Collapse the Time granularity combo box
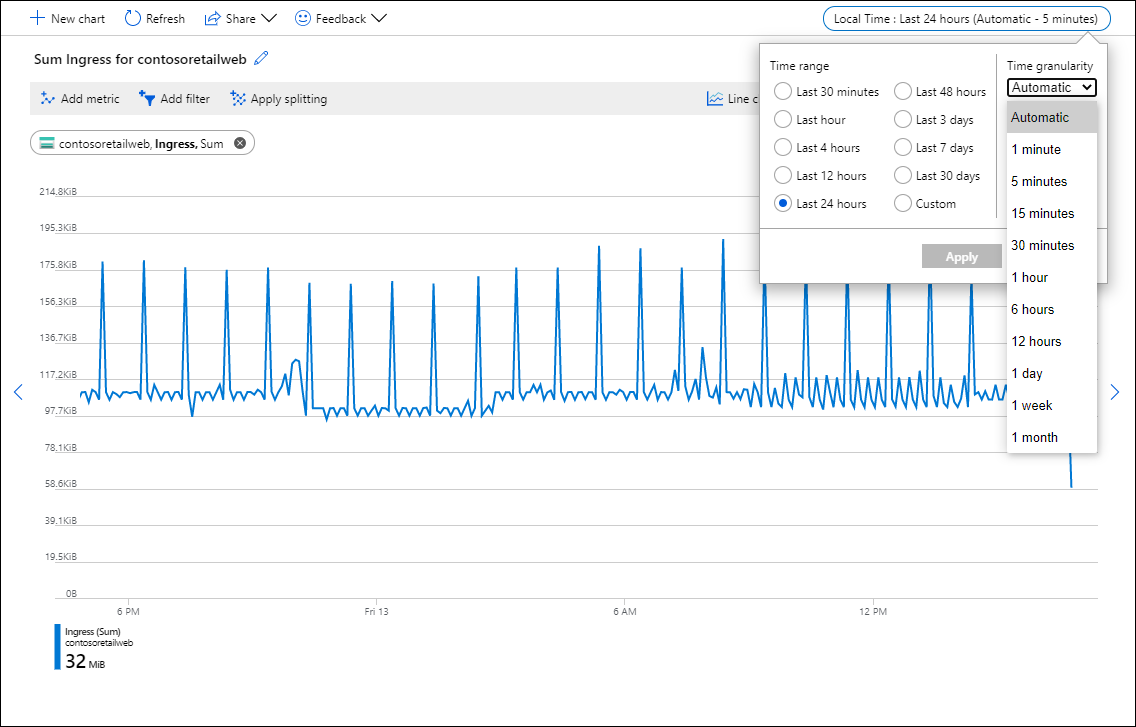This screenshot has width=1136, height=727. pos(1051,88)
